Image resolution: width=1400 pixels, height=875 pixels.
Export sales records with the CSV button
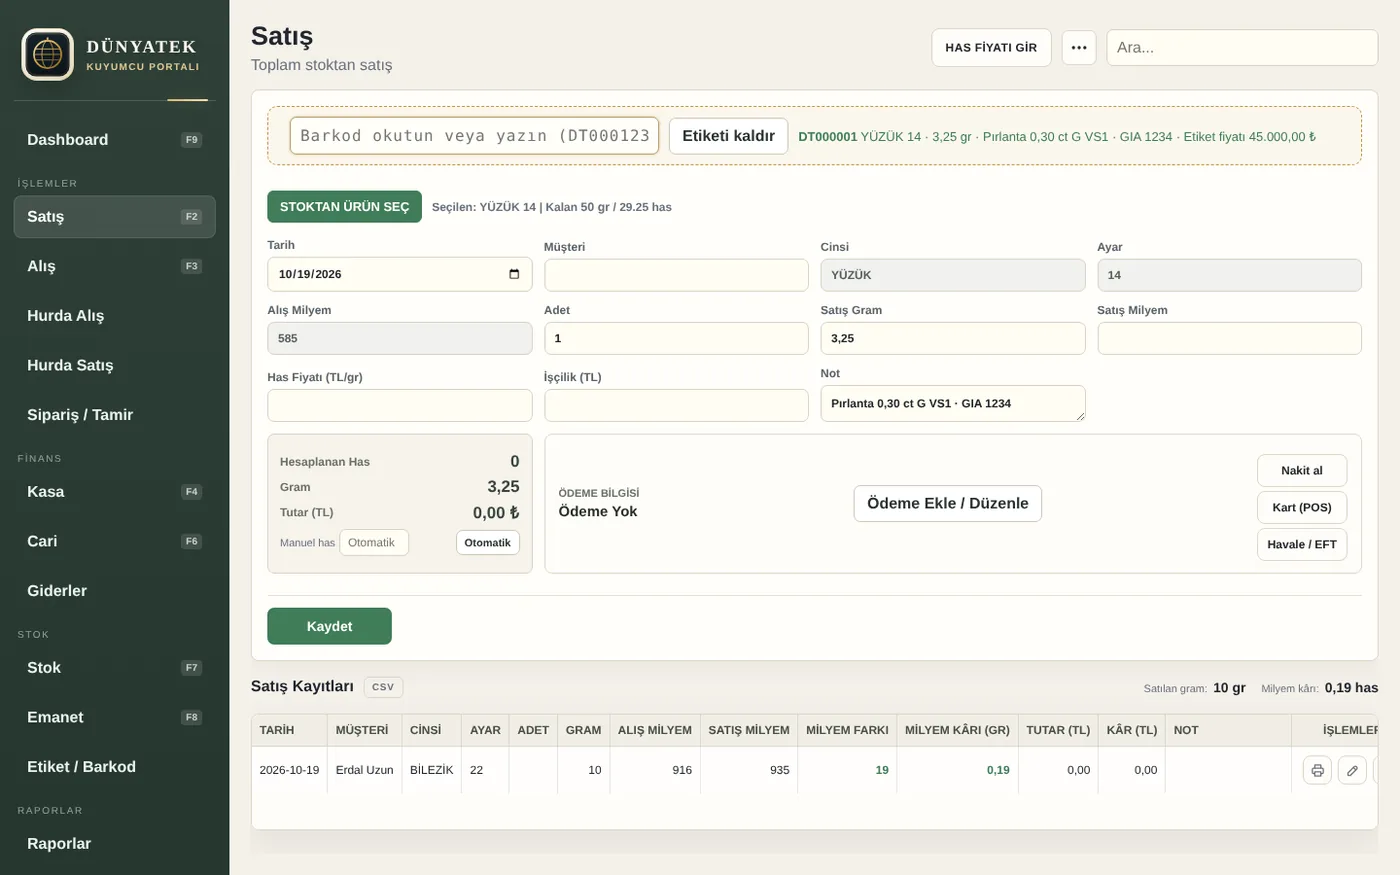383,687
